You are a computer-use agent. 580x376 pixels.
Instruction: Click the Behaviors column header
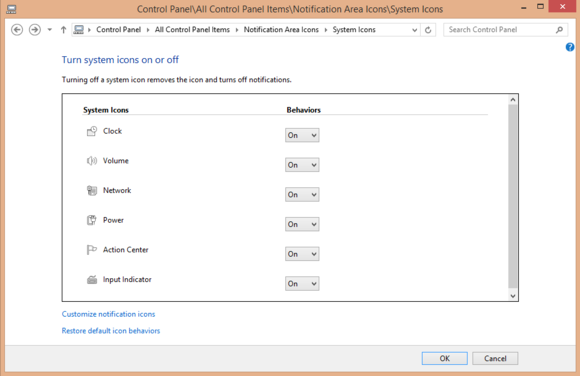(304, 110)
